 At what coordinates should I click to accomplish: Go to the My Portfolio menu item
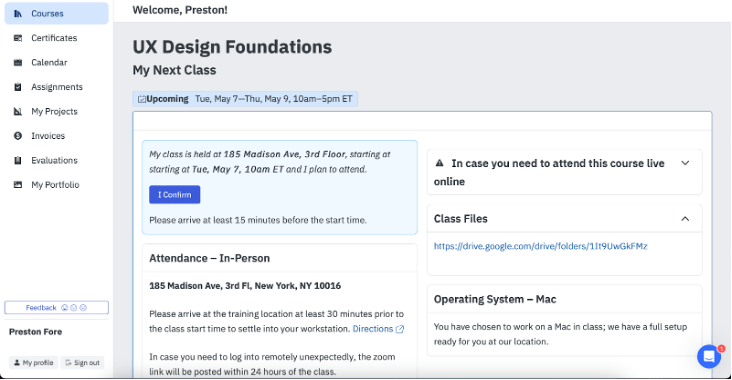56,185
